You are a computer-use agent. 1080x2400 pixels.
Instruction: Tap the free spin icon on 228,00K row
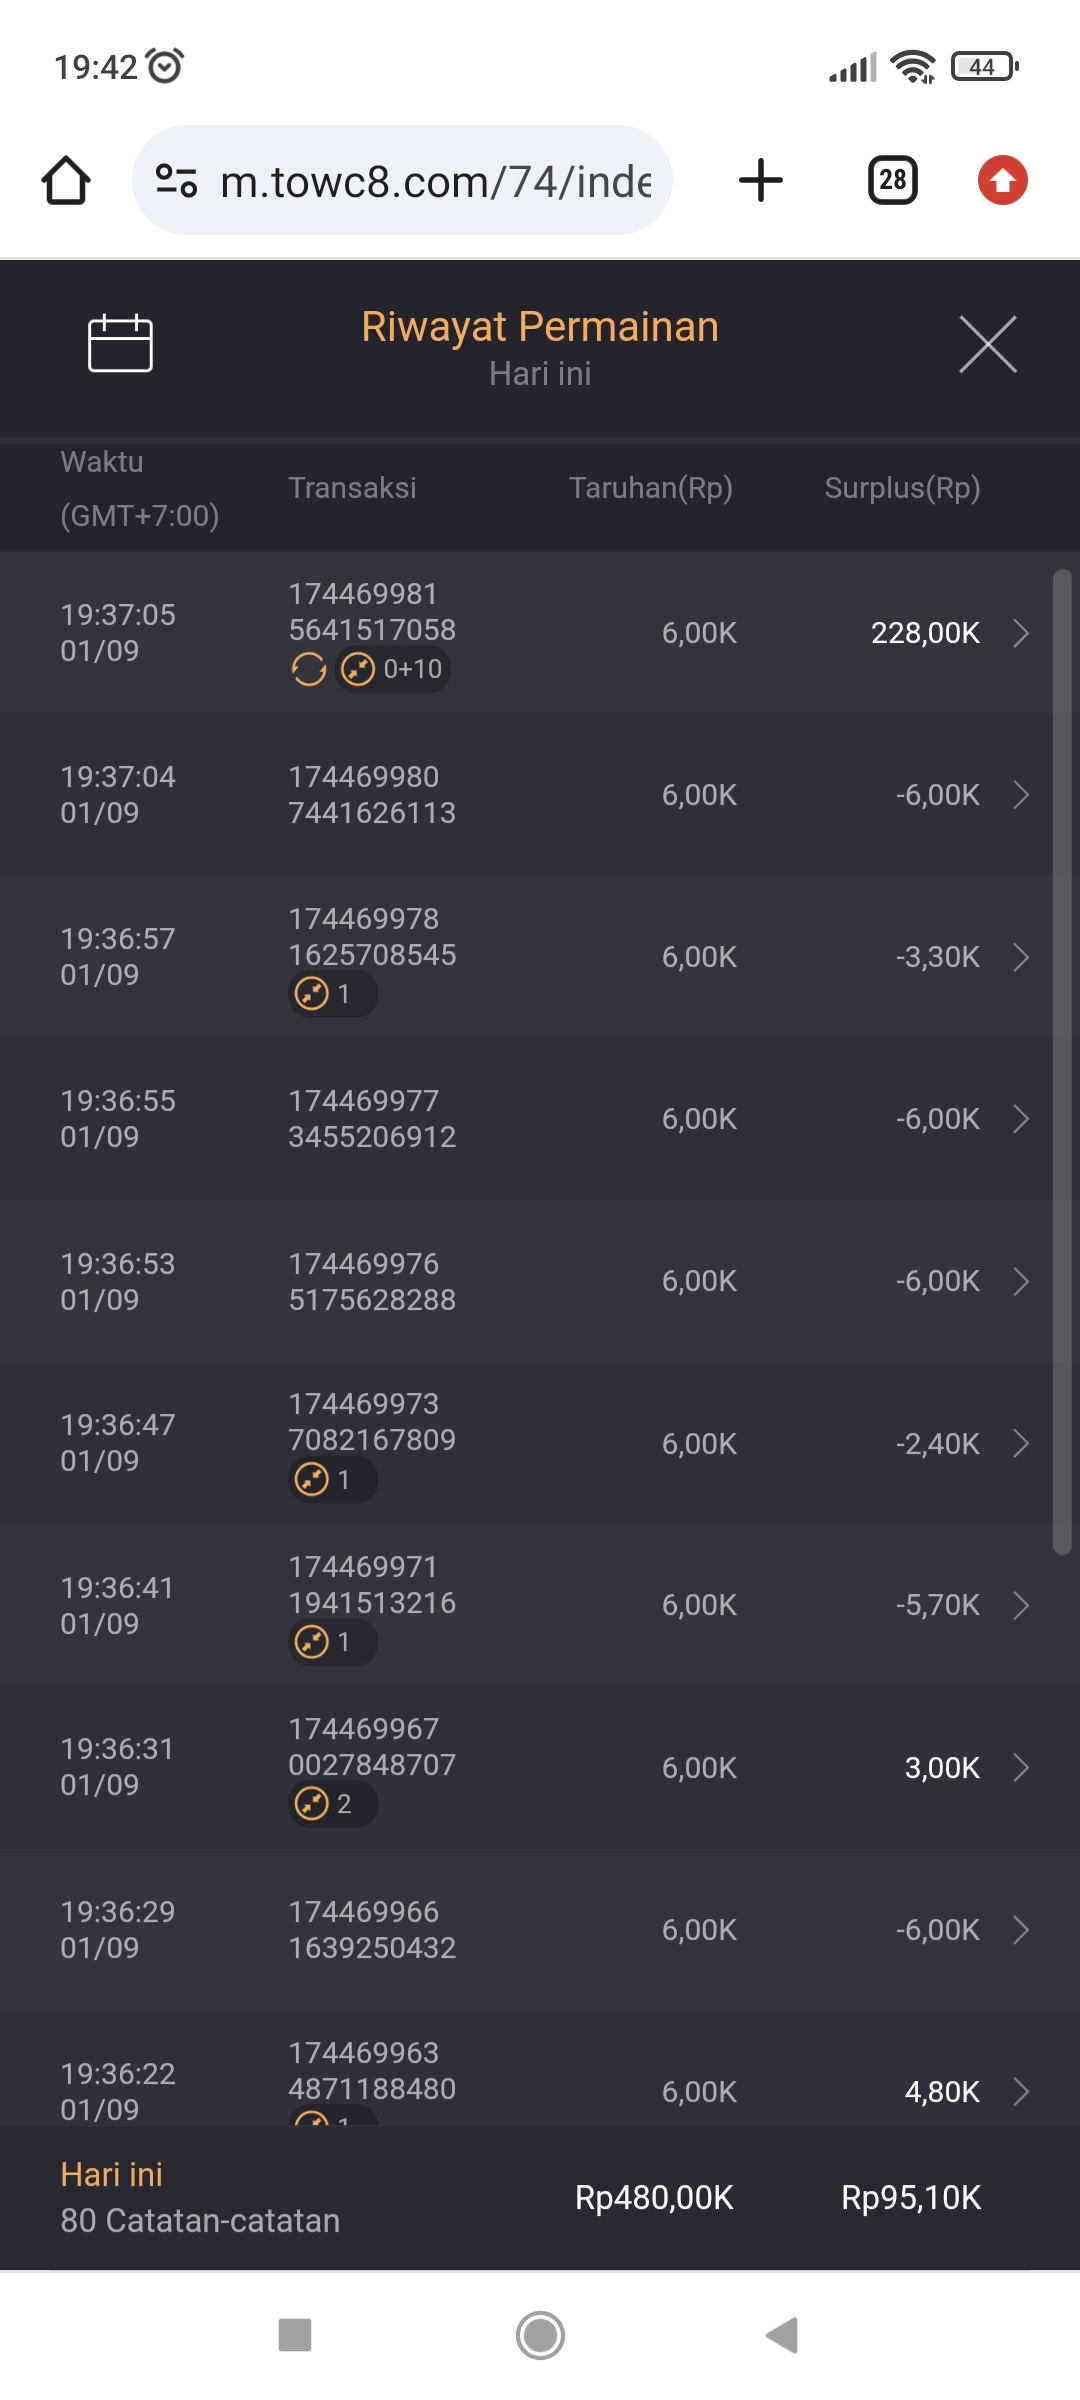tap(309, 669)
